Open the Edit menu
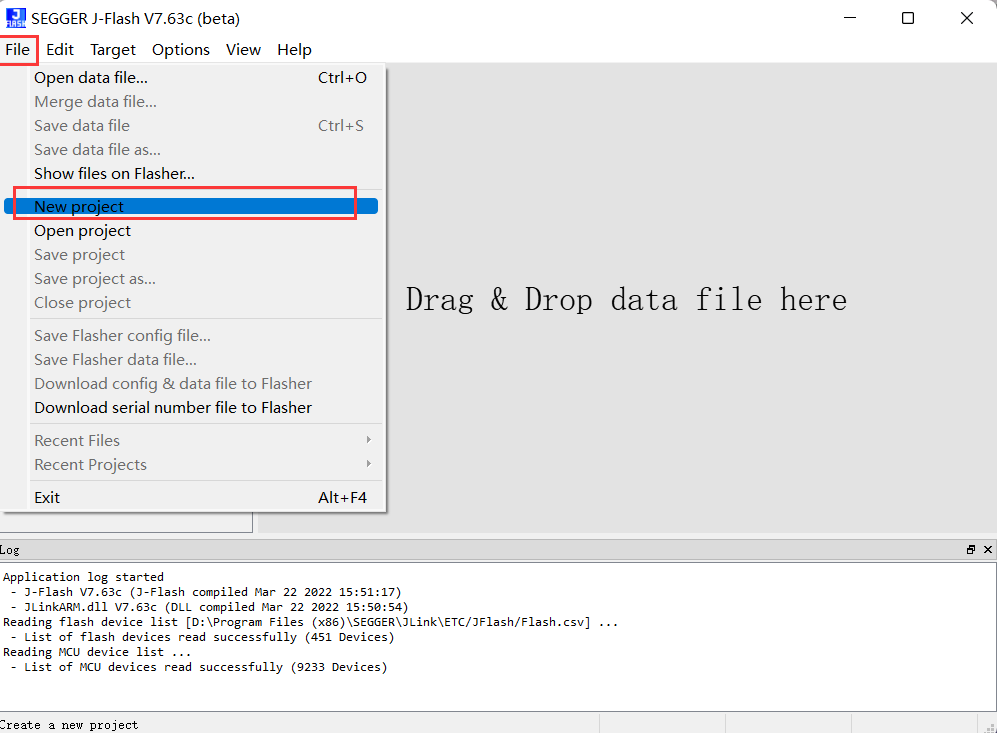The height and width of the screenshot is (733, 997). coord(60,49)
